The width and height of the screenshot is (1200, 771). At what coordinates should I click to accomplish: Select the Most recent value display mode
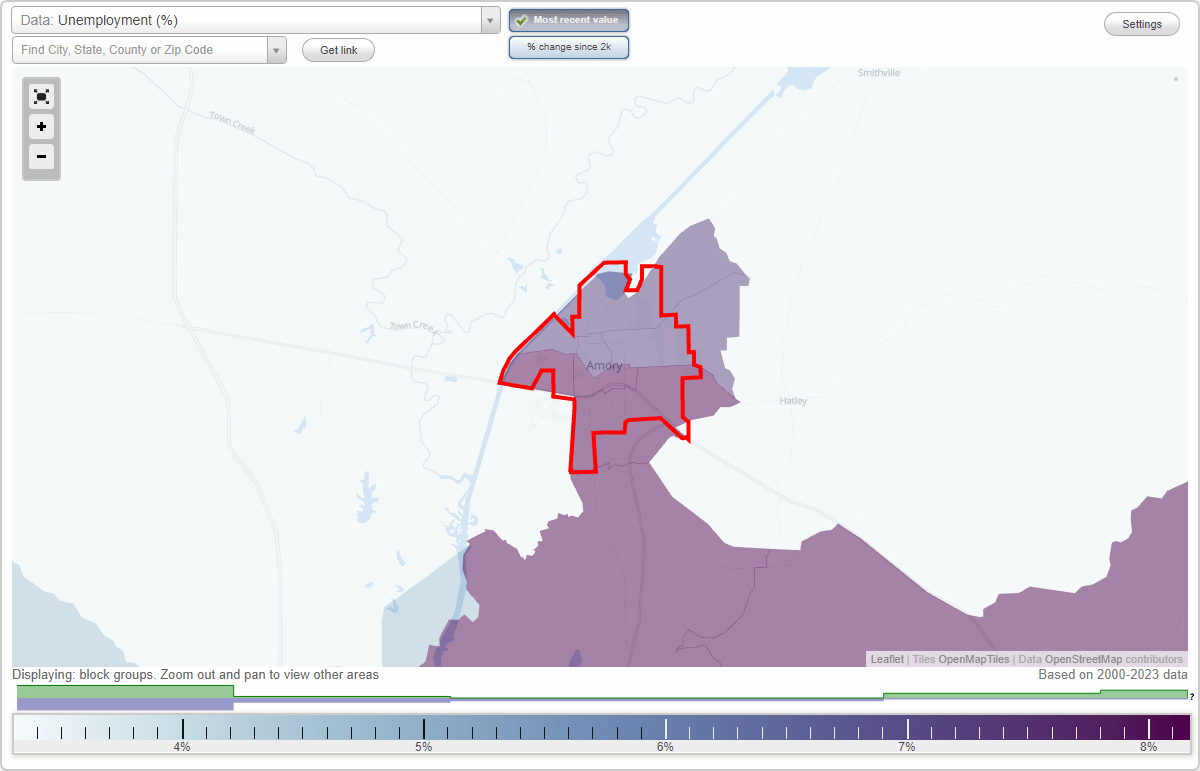click(x=569, y=19)
